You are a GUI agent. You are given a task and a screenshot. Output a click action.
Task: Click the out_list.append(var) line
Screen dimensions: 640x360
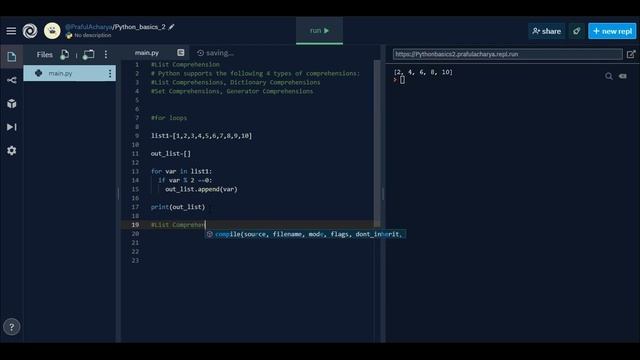point(201,189)
